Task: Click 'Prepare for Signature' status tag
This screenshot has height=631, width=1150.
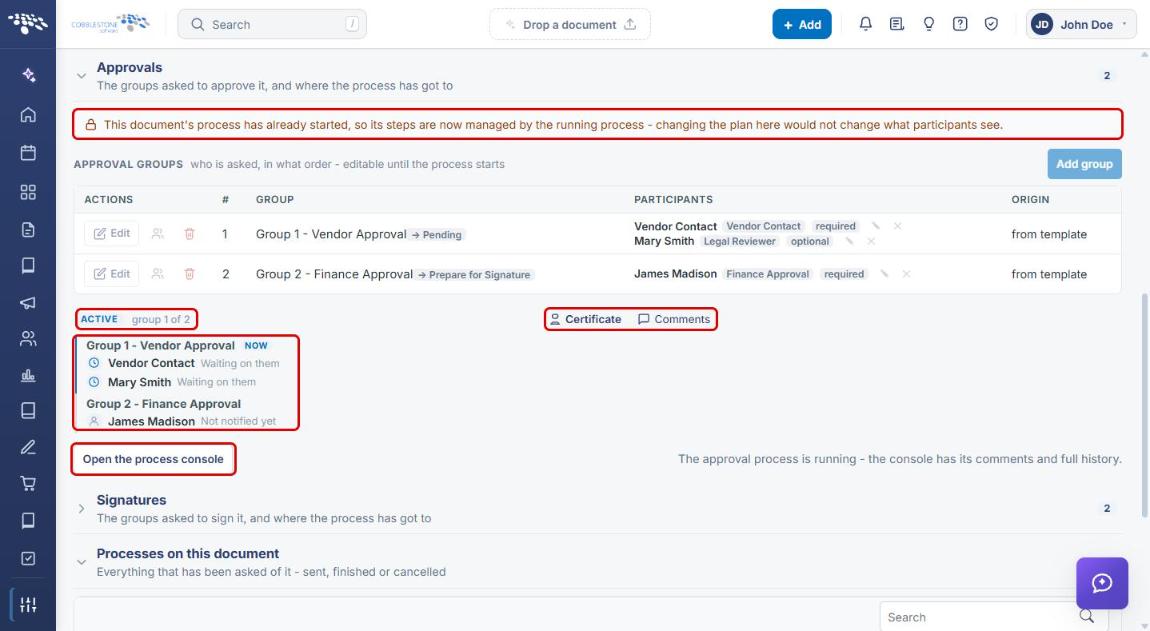Action: pos(475,274)
